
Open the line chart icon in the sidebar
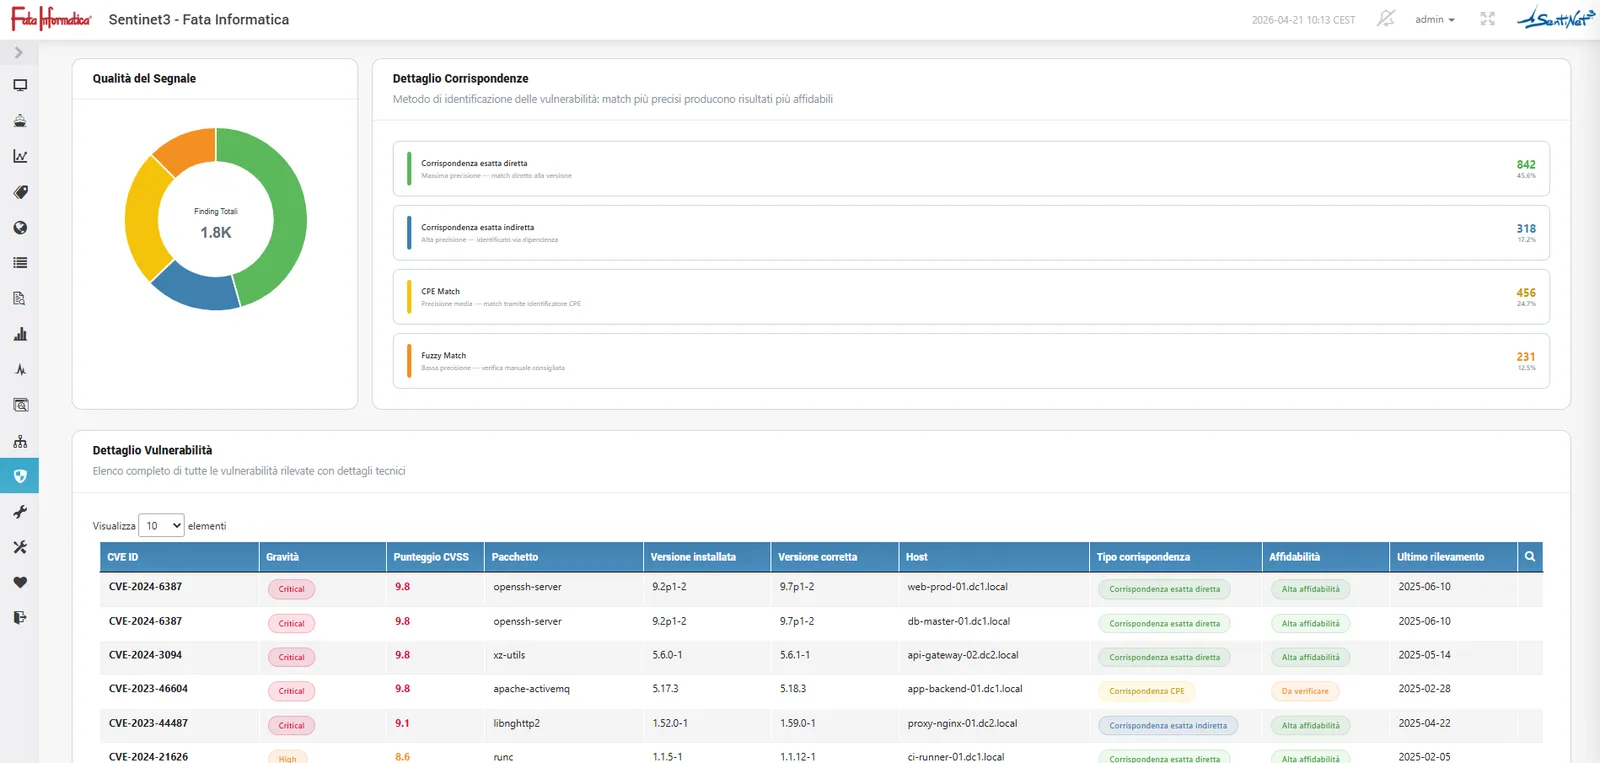click(20, 157)
